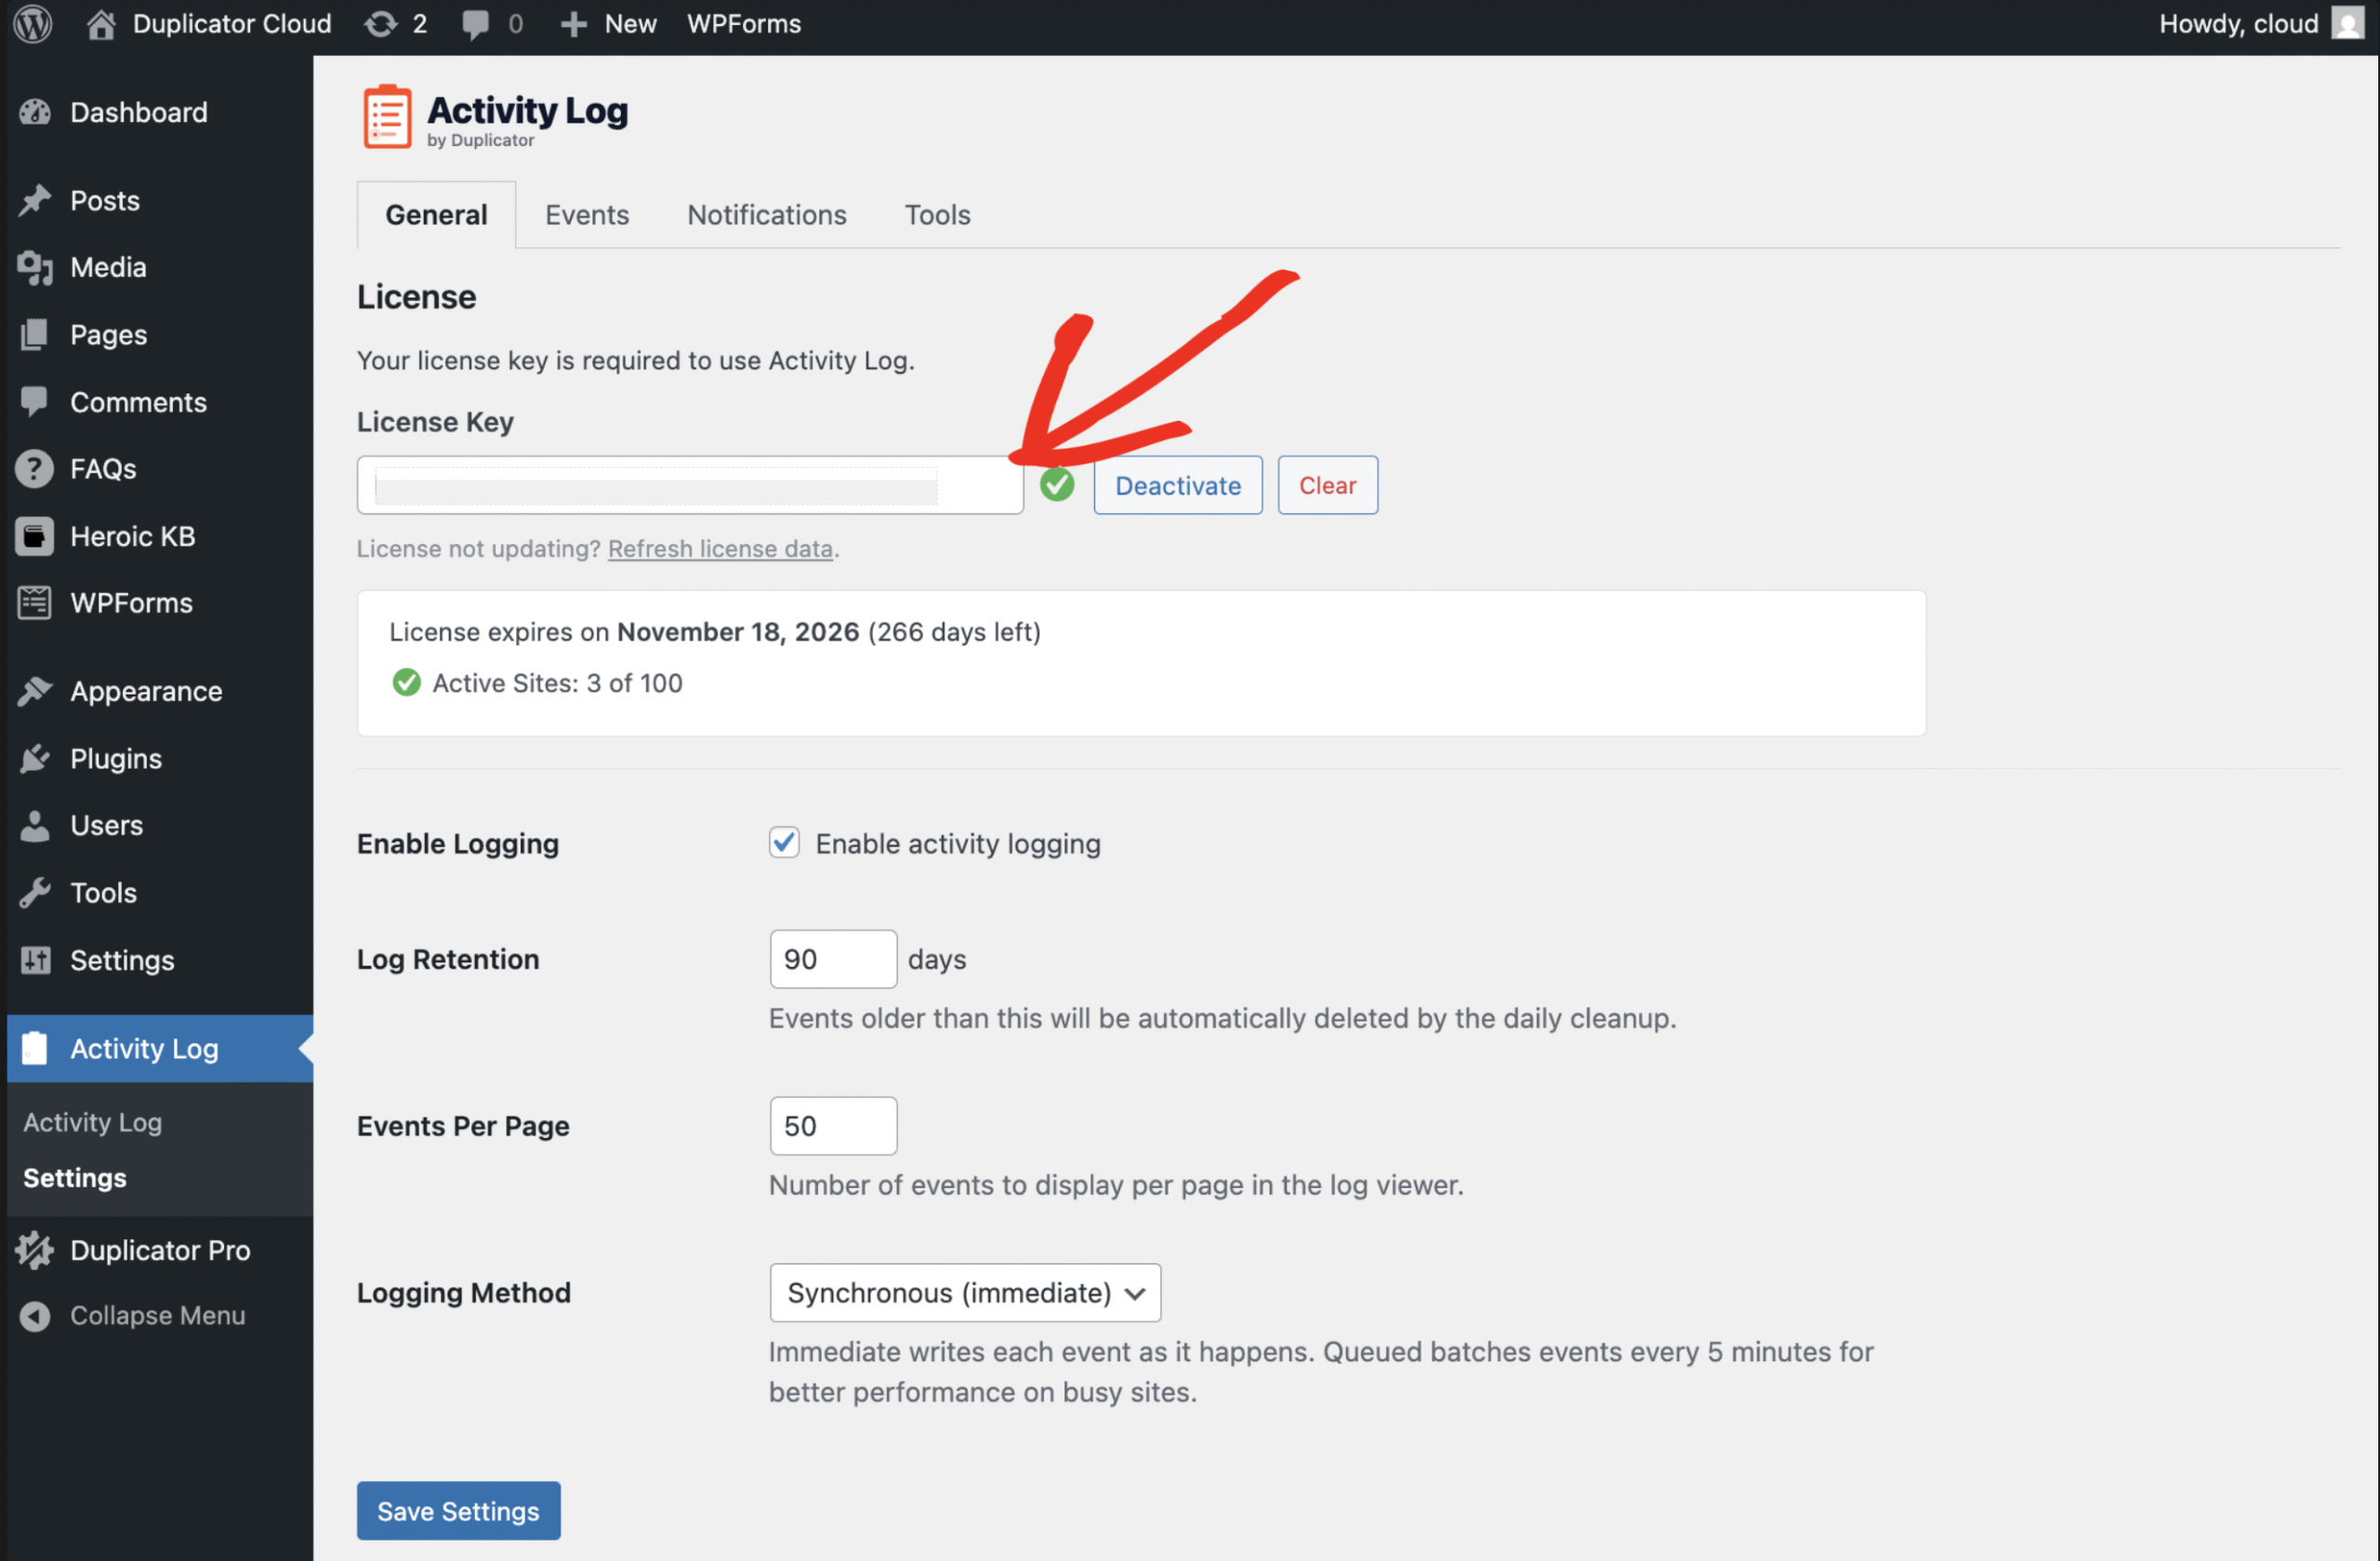Image resolution: width=2380 pixels, height=1561 pixels.
Task: Click the WordPress logo icon
Action: coord(33,23)
